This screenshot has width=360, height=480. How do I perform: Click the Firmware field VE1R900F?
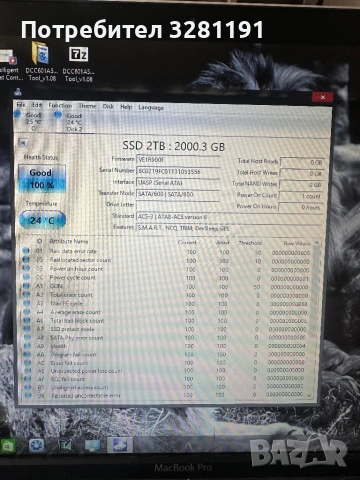(x=178, y=160)
